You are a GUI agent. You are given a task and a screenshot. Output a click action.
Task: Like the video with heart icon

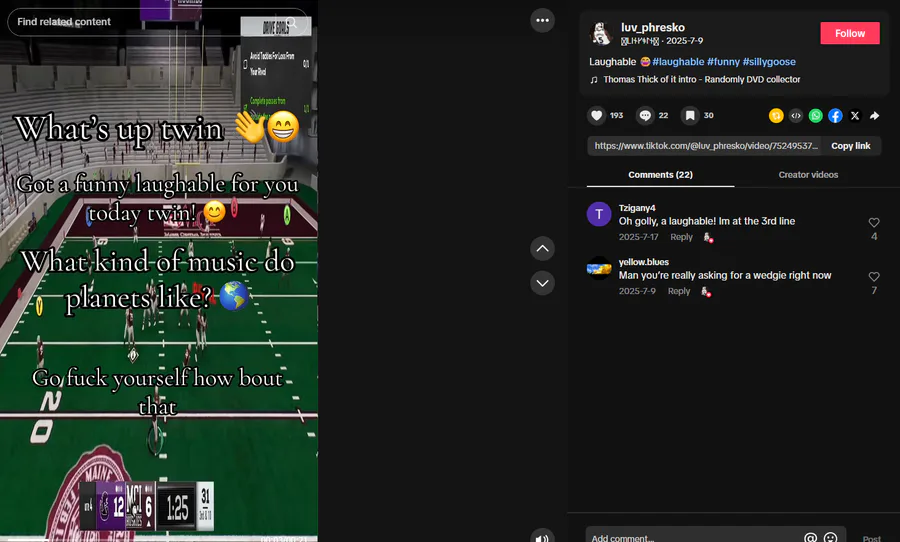[x=597, y=115]
